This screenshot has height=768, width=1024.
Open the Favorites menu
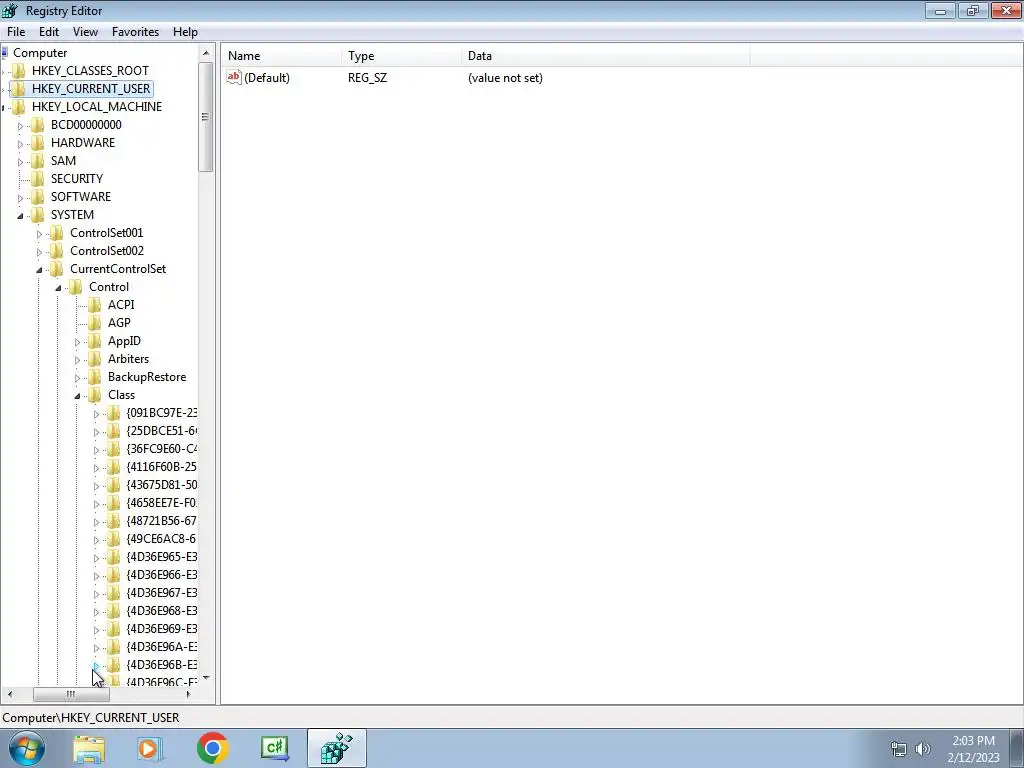(135, 32)
